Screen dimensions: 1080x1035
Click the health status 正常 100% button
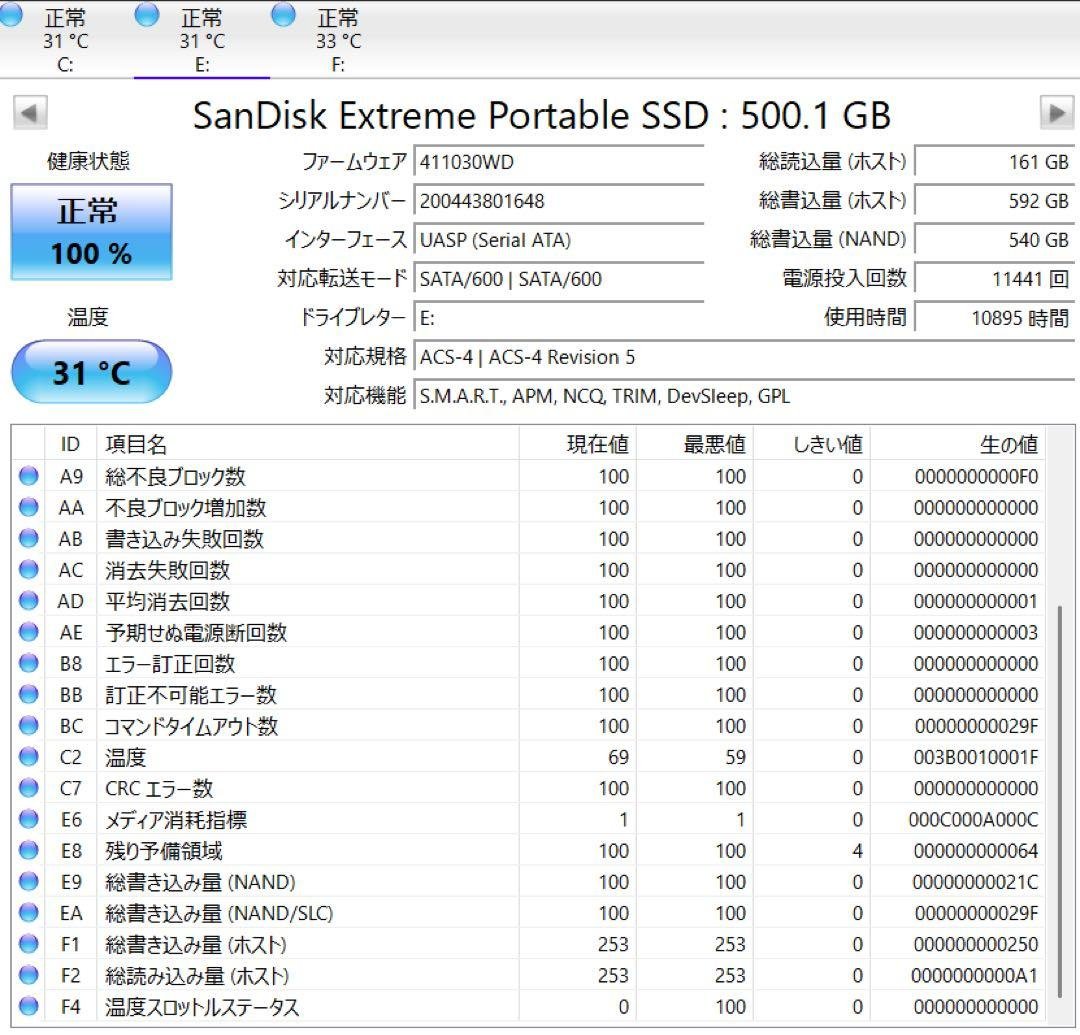(x=92, y=232)
